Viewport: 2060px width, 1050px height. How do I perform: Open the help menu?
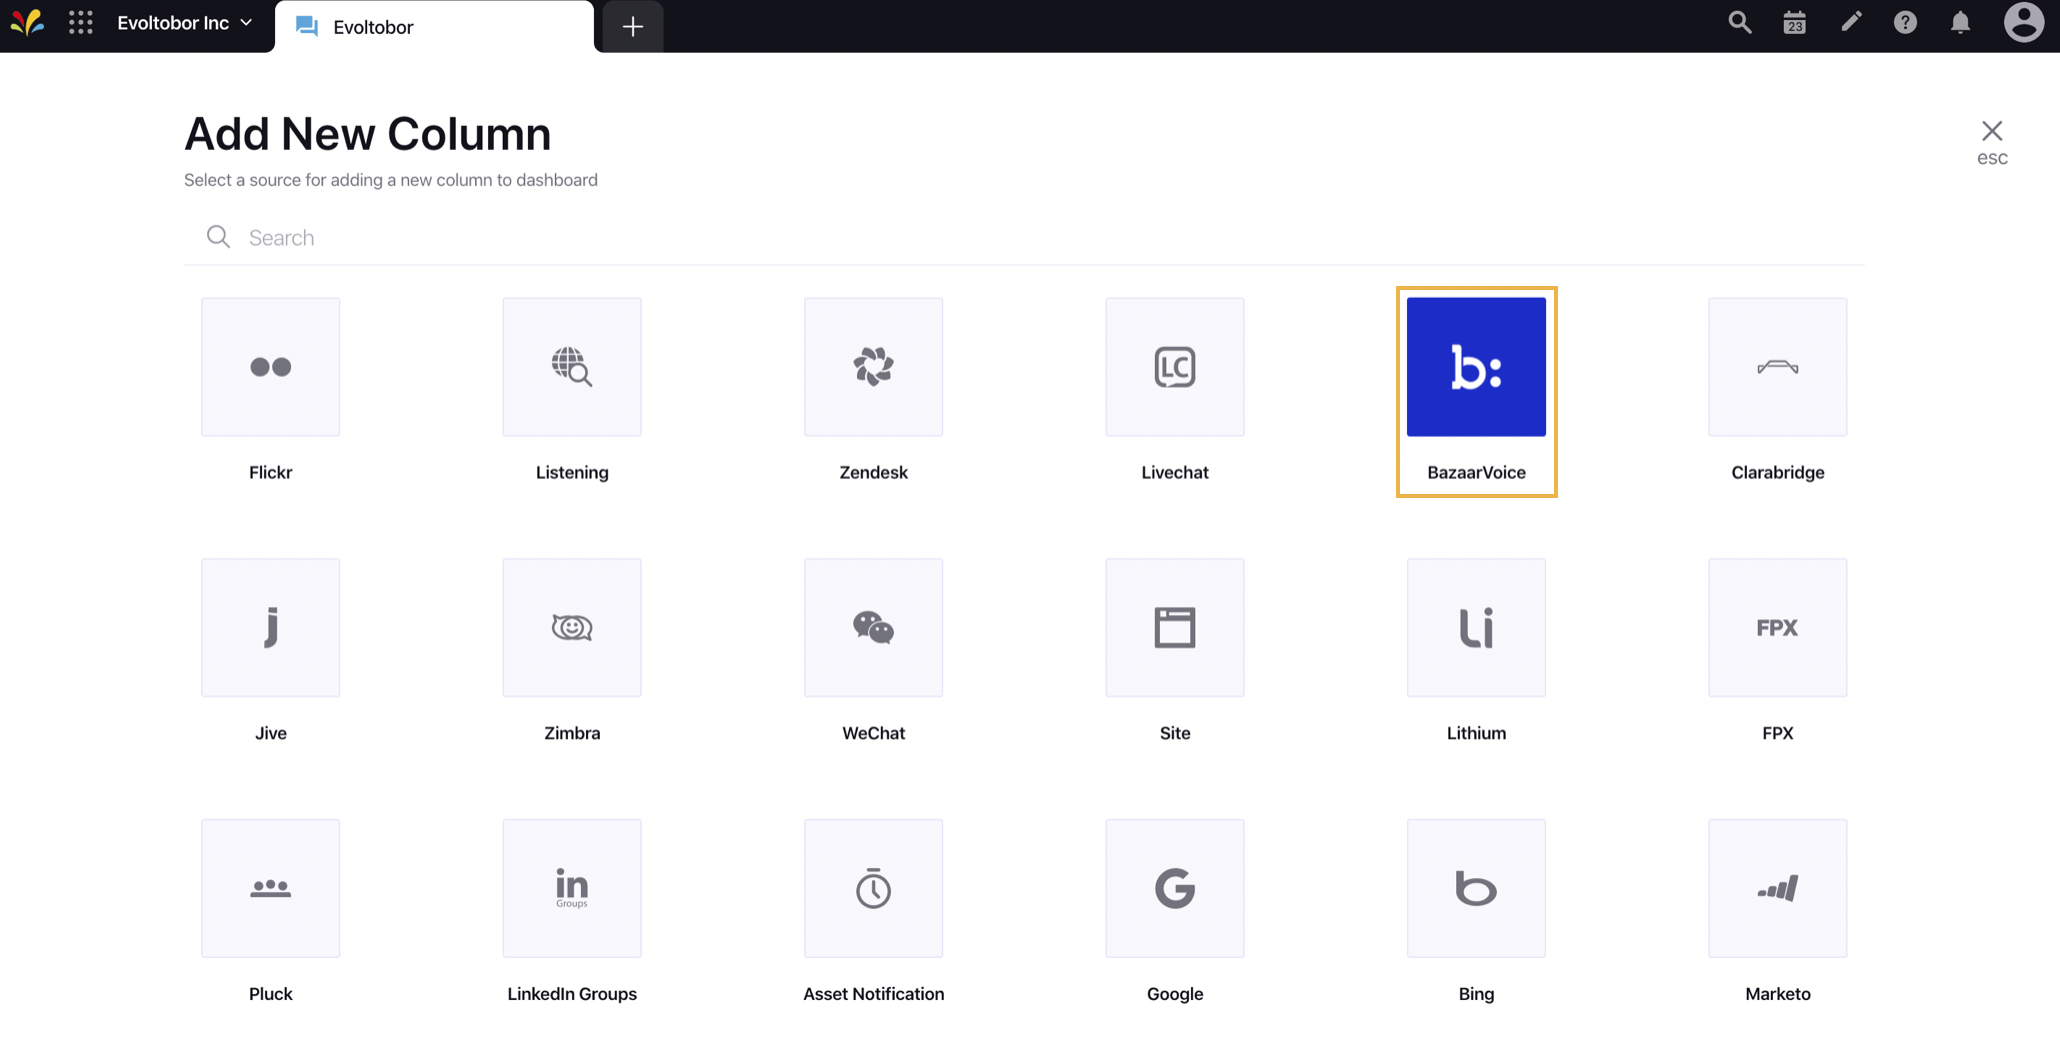(x=1906, y=22)
